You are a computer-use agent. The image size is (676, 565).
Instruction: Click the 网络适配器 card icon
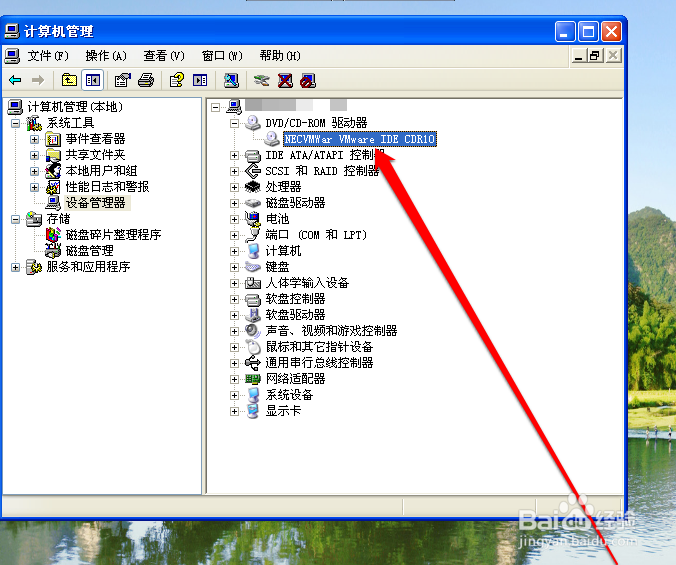[253, 379]
